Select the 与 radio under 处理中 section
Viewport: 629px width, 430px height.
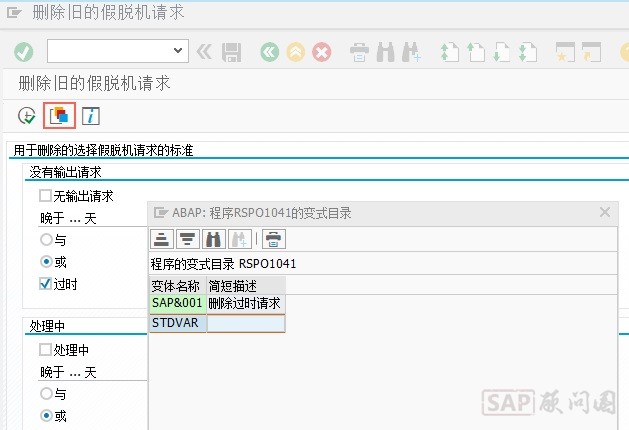46,393
